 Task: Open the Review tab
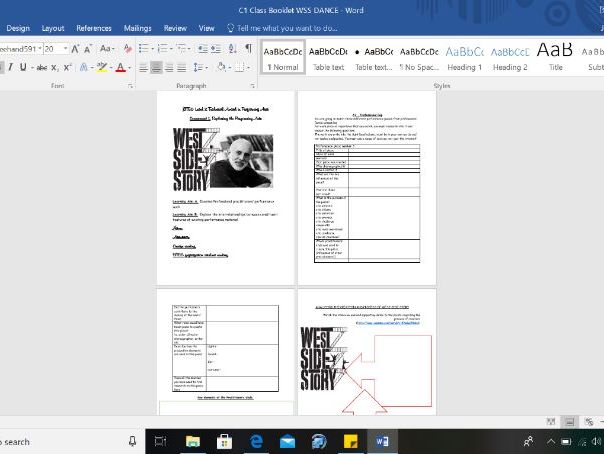pyautogui.click(x=175, y=28)
